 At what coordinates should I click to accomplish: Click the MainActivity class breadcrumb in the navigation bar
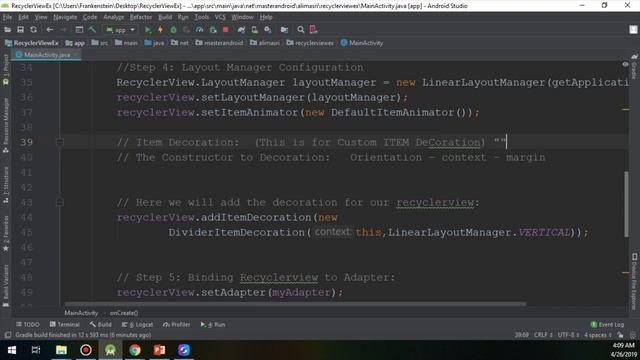[362, 43]
